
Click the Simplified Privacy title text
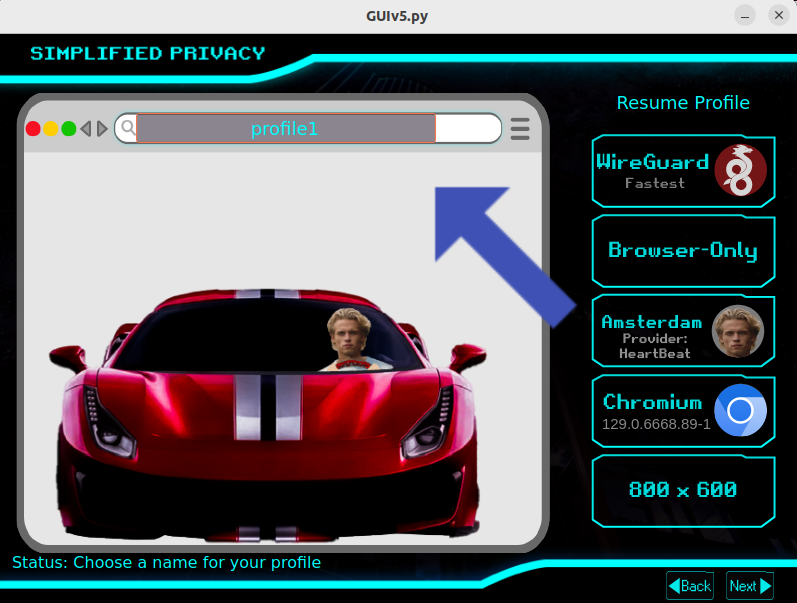pyautogui.click(x=147, y=53)
